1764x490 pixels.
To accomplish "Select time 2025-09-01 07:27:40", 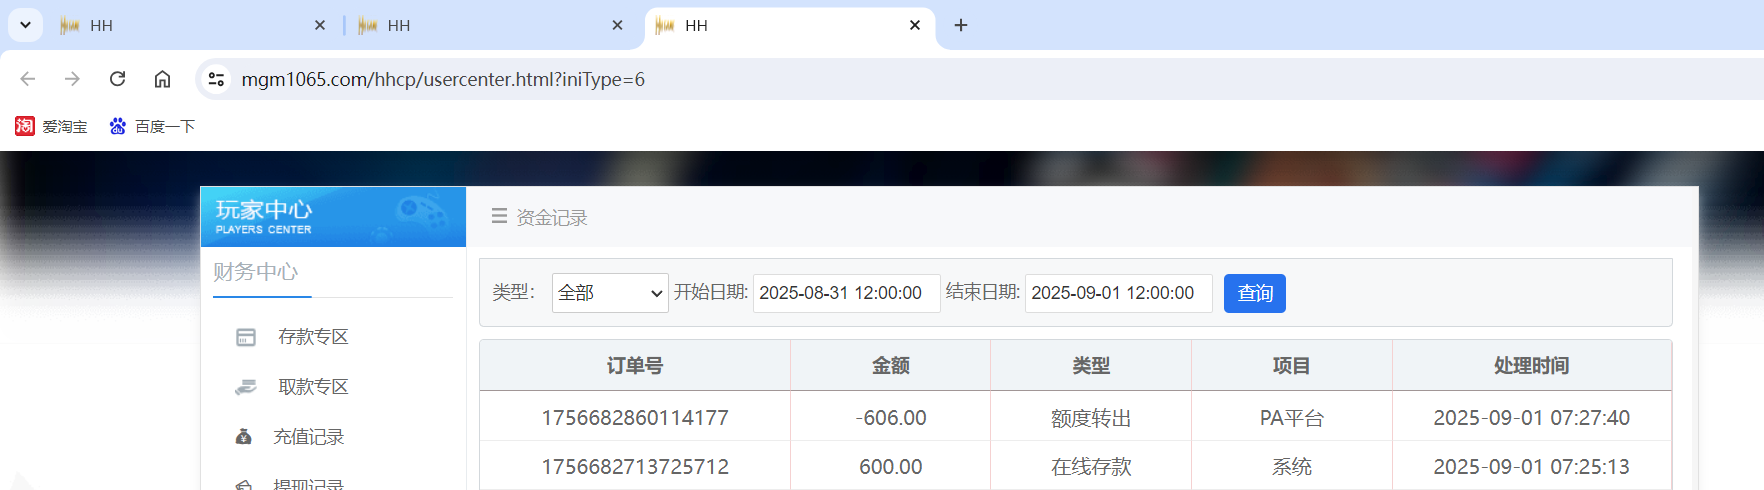I will [x=1532, y=418].
